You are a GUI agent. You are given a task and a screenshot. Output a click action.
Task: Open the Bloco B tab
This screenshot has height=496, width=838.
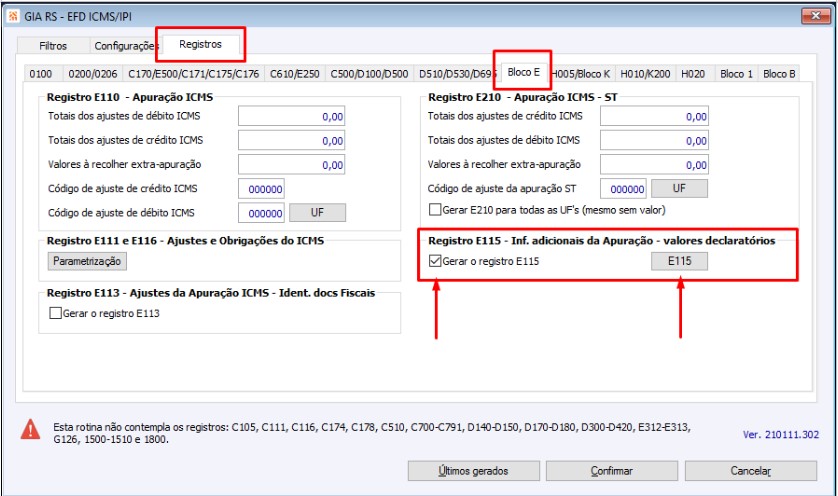[x=779, y=74]
